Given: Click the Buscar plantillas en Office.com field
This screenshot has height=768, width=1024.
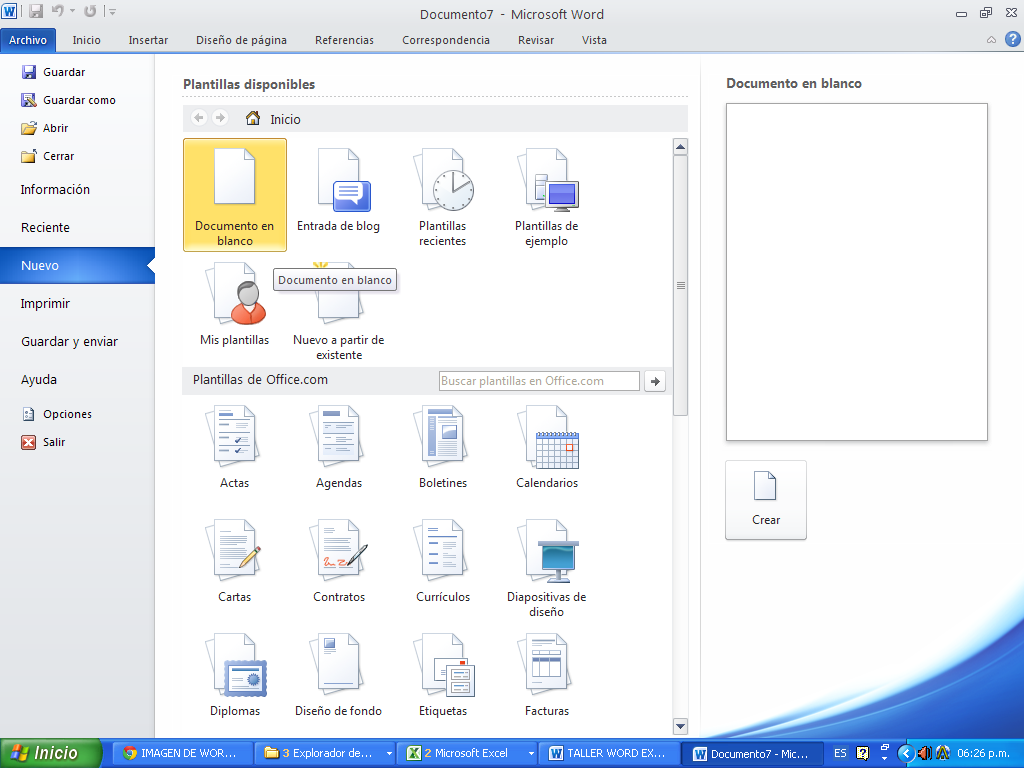Looking at the screenshot, I should (x=539, y=381).
